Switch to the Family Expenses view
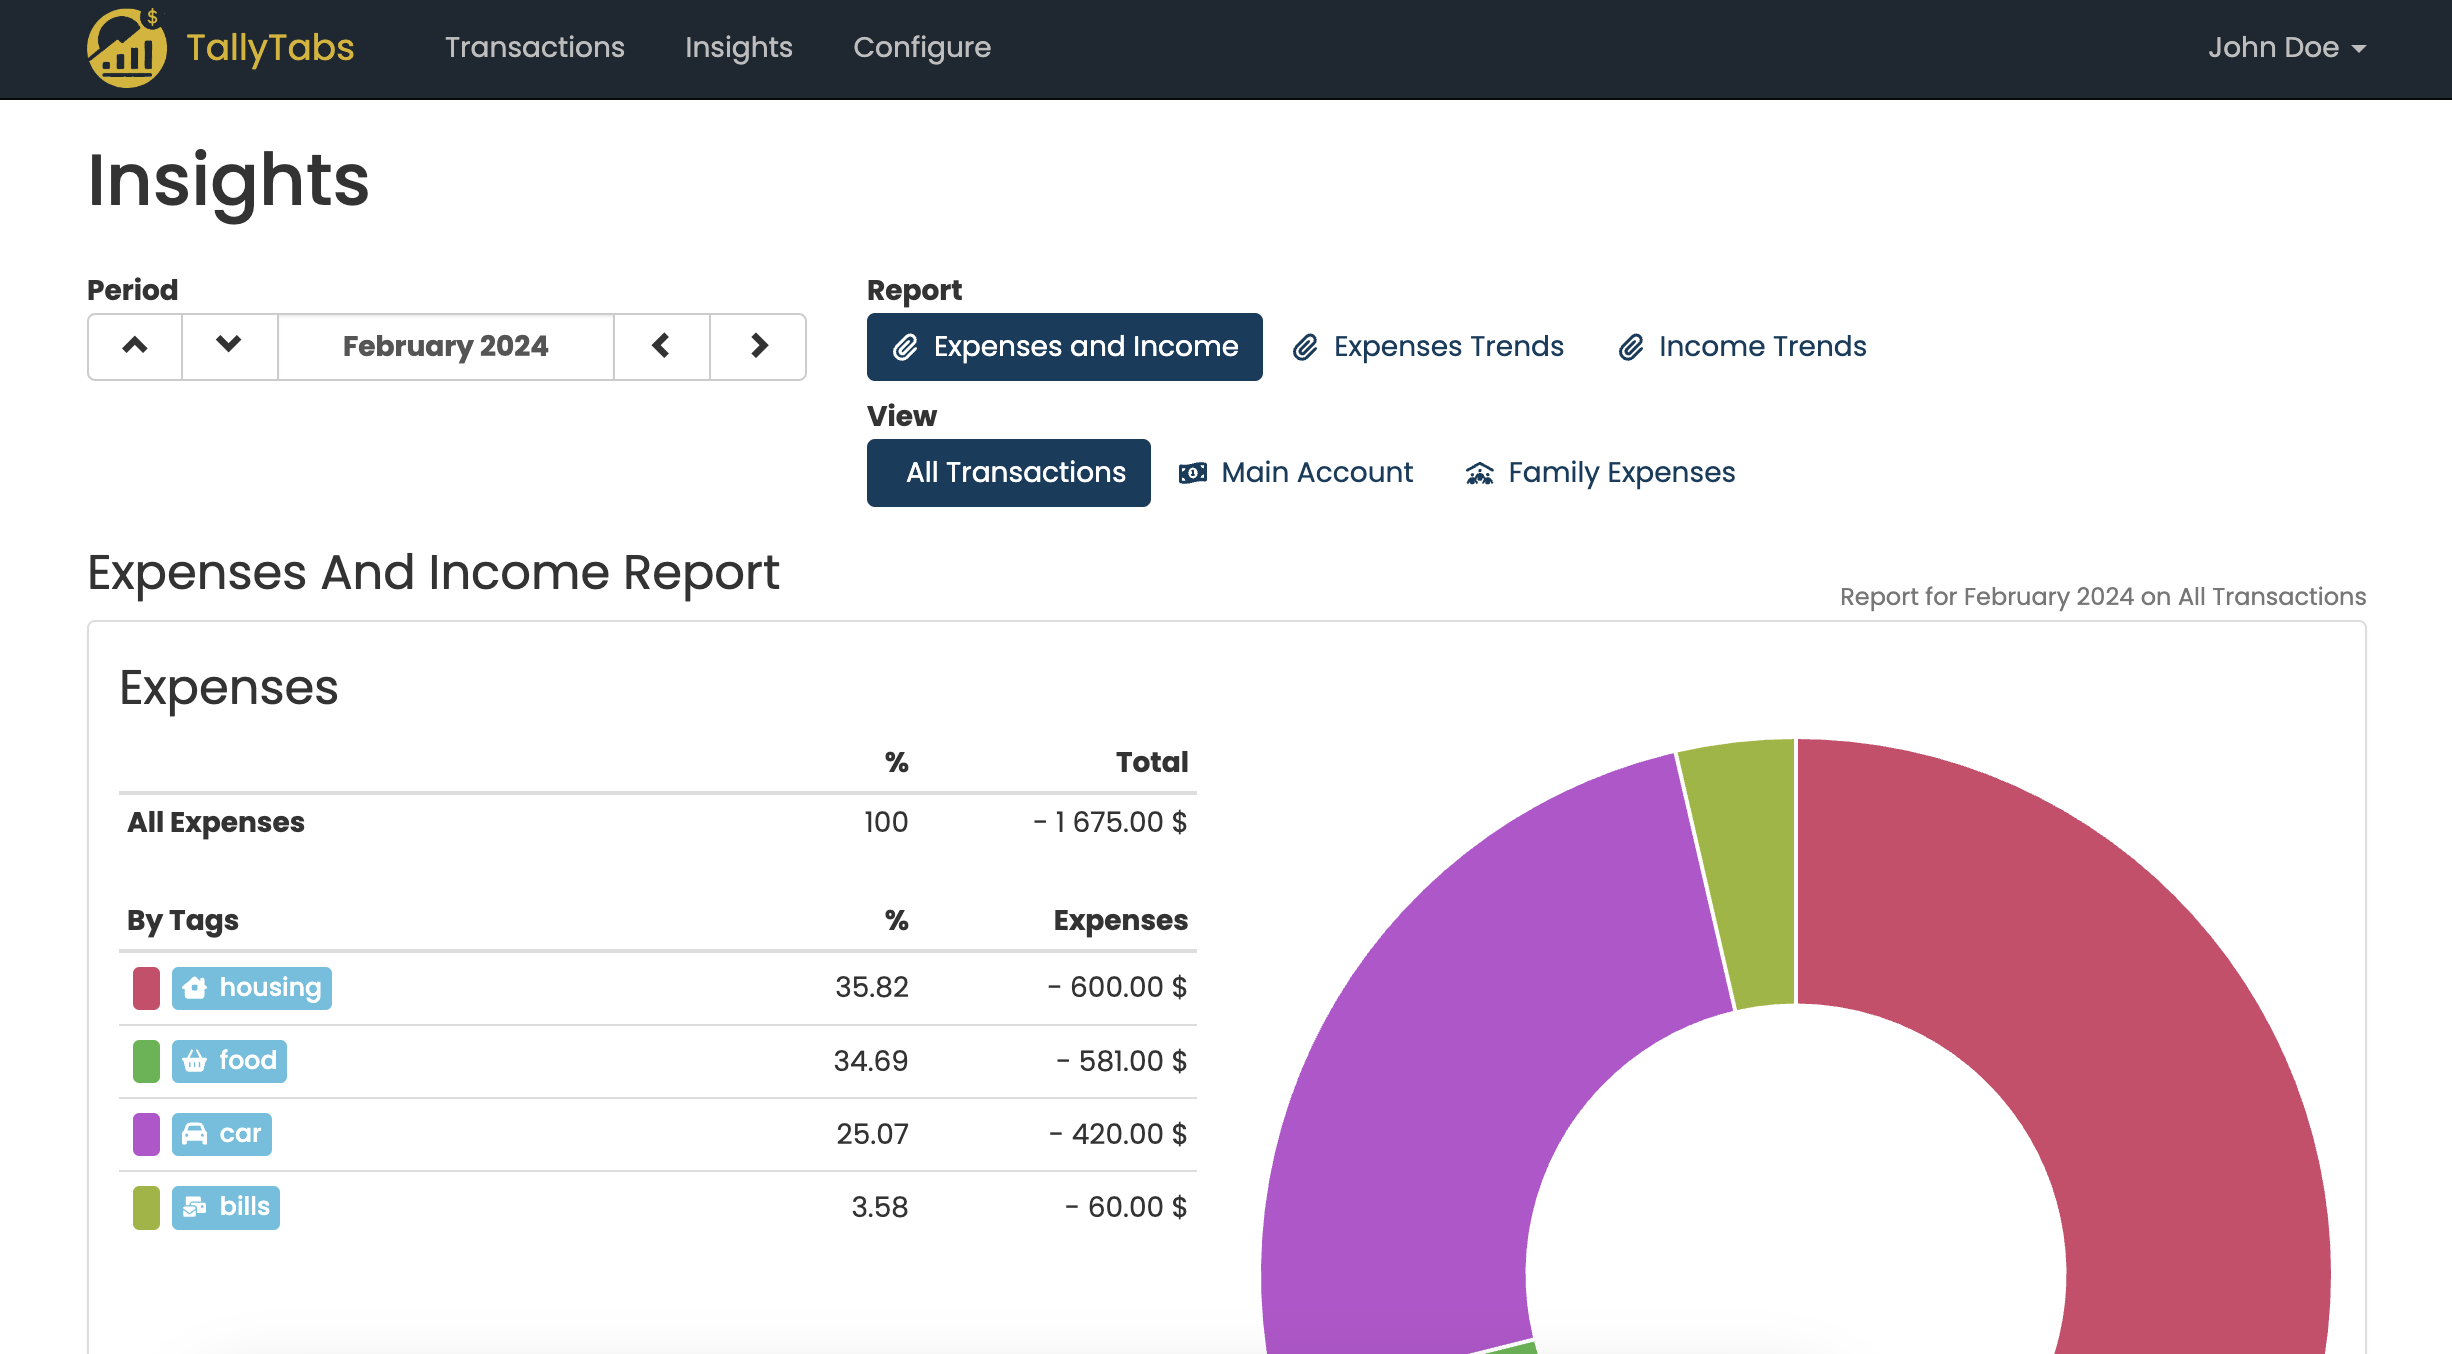 pos(1600,473)
